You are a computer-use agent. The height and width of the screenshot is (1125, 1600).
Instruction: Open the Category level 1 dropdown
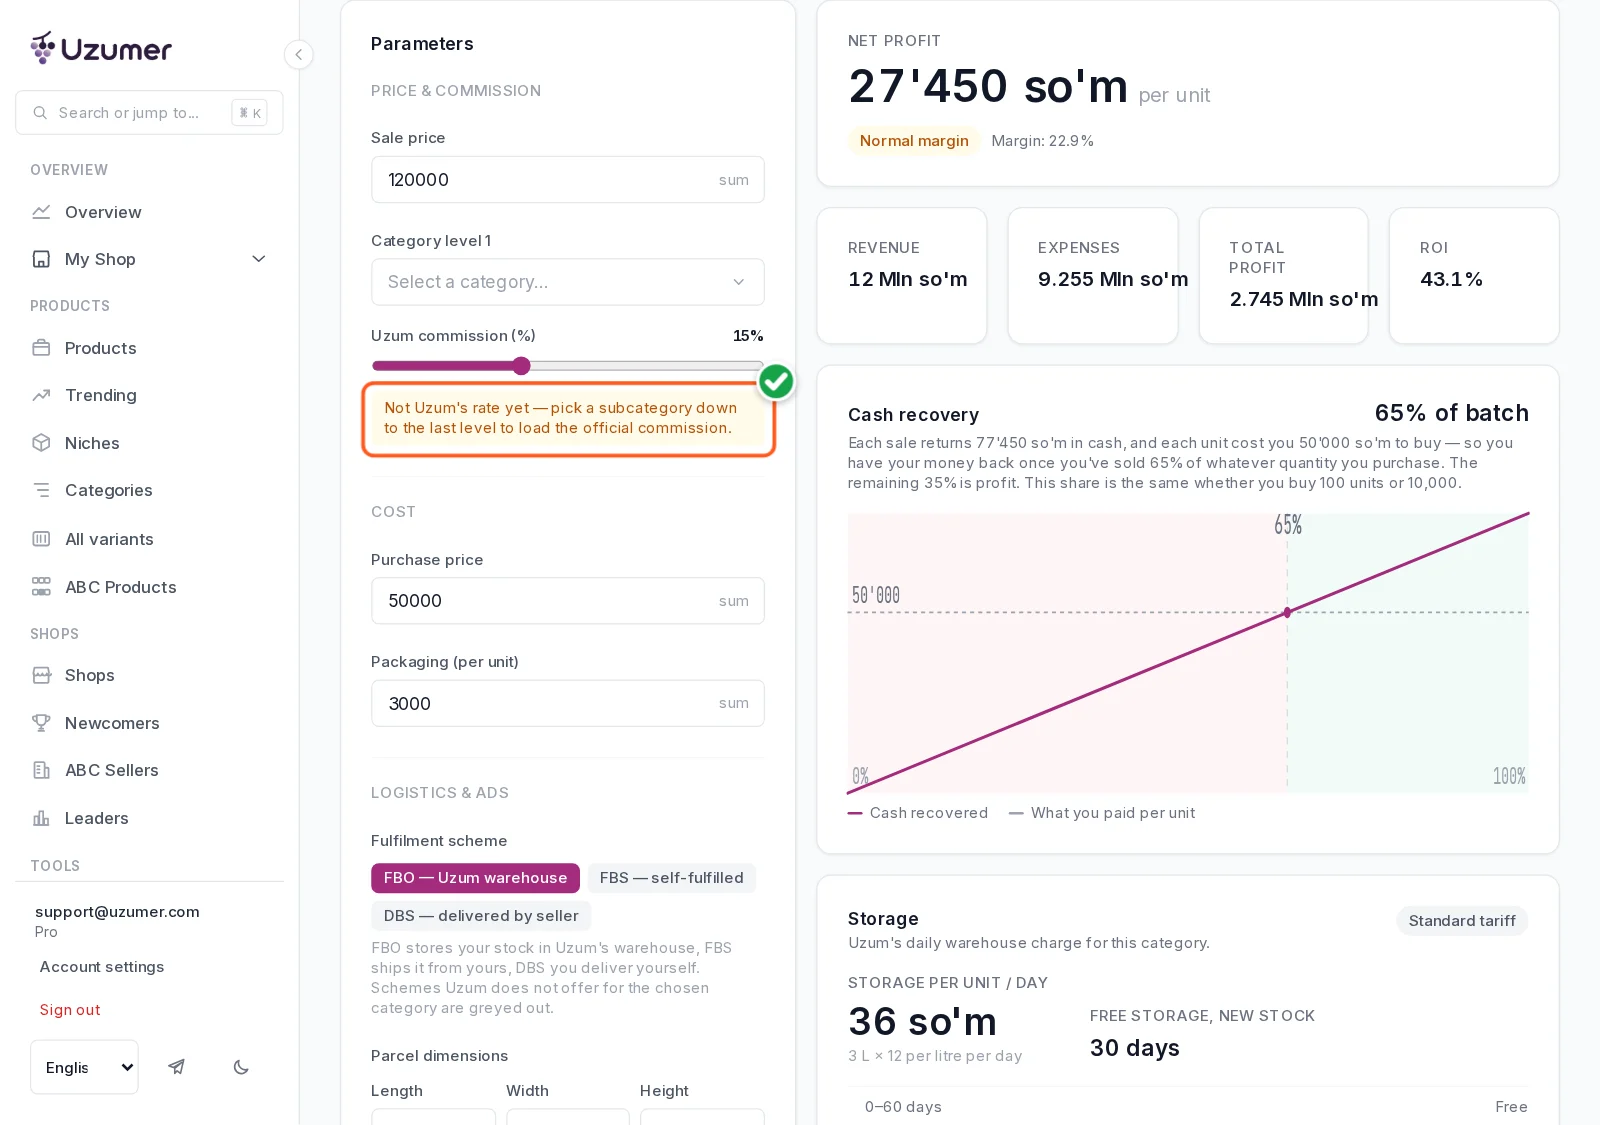click(x=568, y=282)
